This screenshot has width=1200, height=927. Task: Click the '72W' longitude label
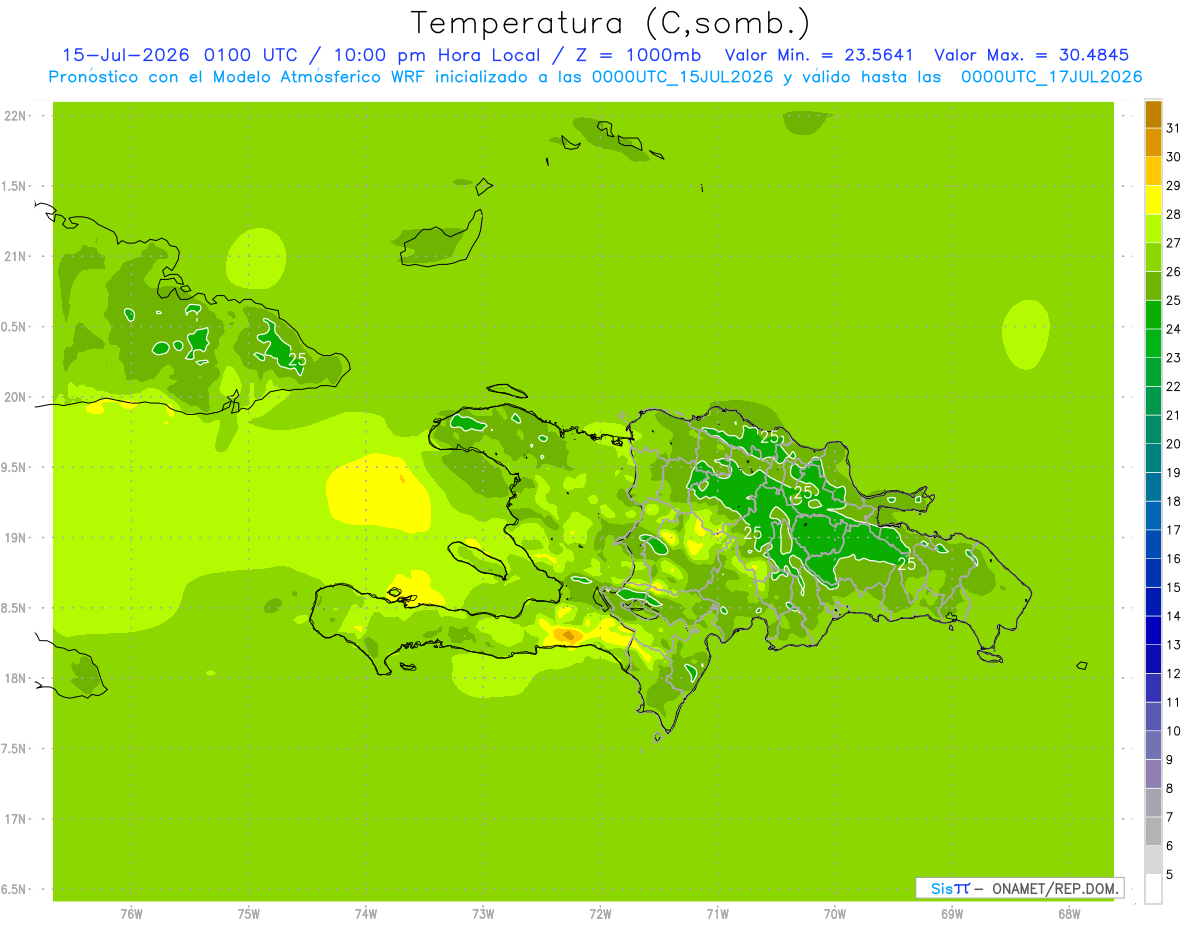click(x=600, y=914)
